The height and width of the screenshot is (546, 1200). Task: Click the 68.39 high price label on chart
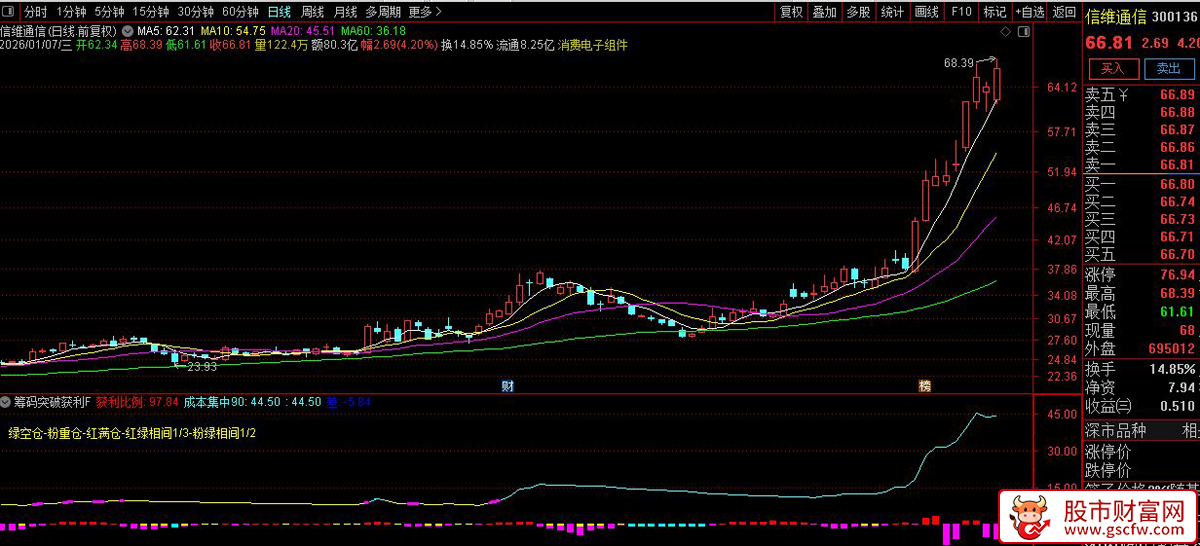click(958, 63)
